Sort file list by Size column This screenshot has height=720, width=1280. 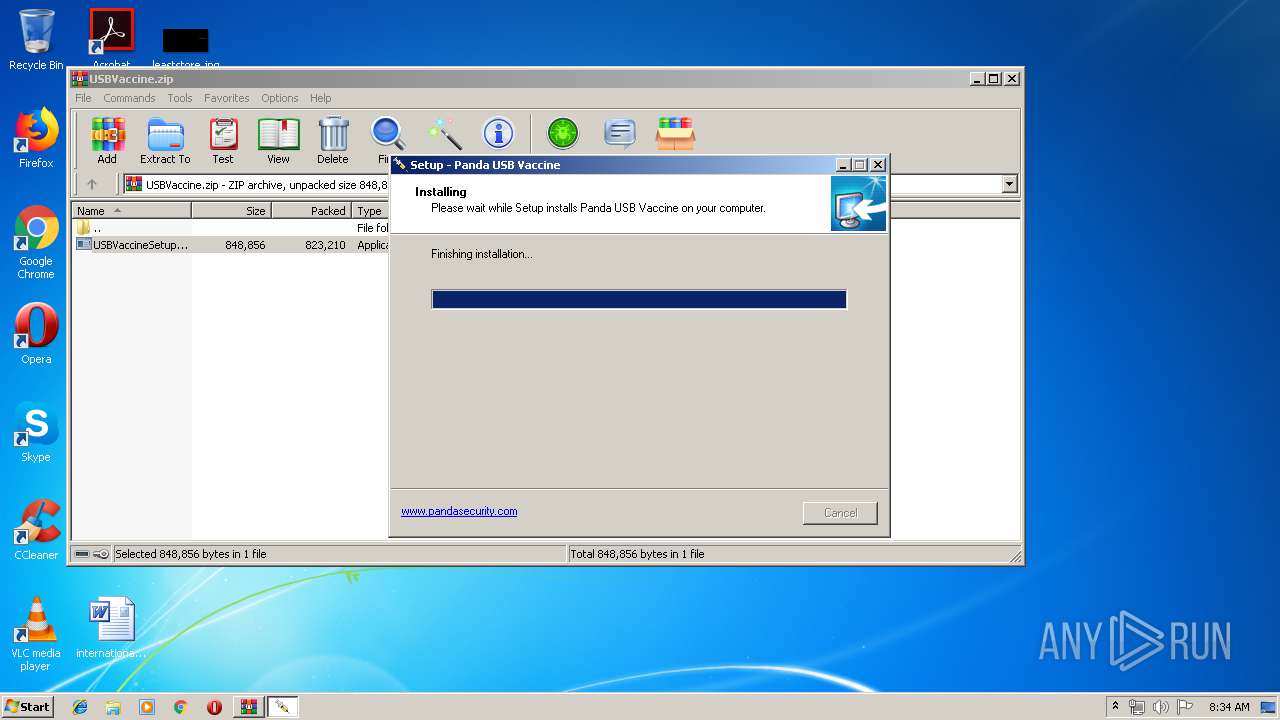click(x=231, y=210)
